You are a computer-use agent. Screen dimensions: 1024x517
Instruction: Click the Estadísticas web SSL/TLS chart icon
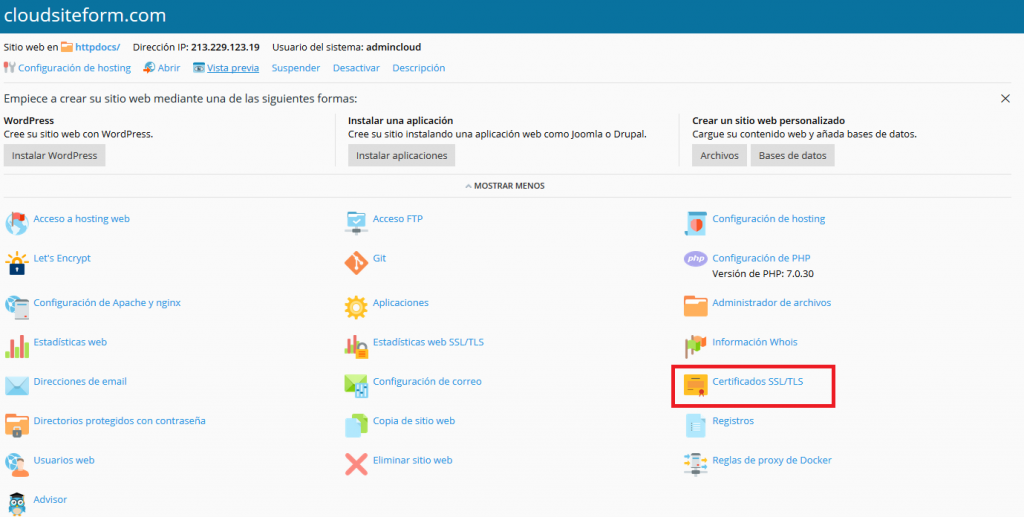point(356,347)
